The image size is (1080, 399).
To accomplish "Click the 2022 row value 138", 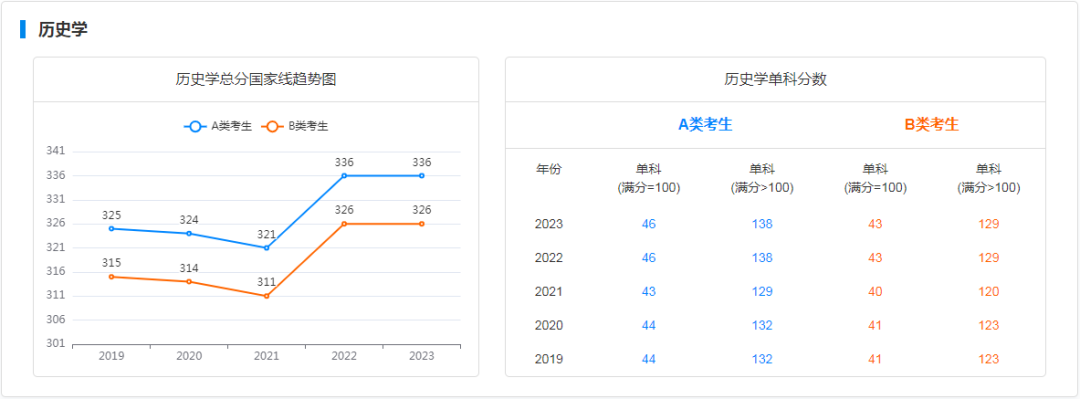I will (x=762, y=258).
